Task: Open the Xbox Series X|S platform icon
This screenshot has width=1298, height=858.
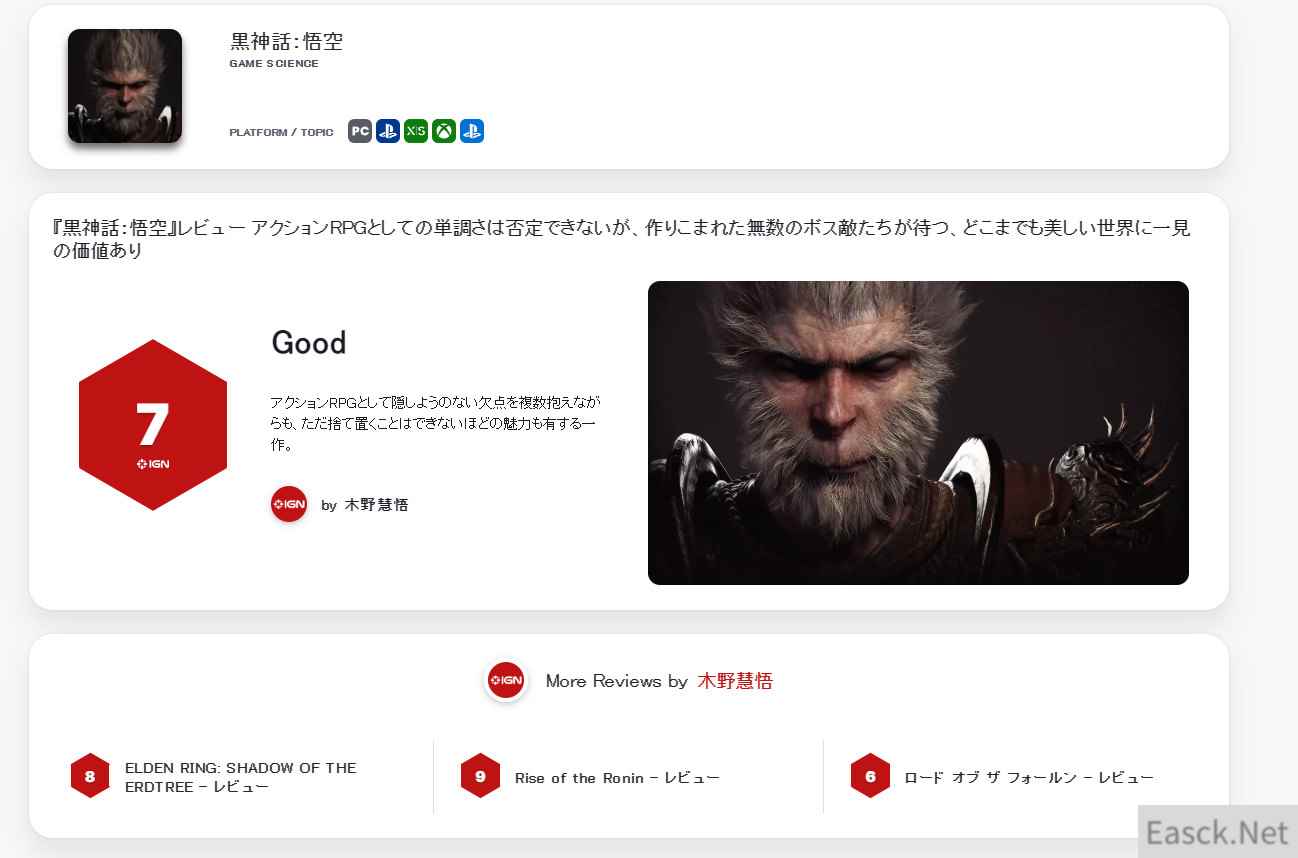Action: pos(416,131)
